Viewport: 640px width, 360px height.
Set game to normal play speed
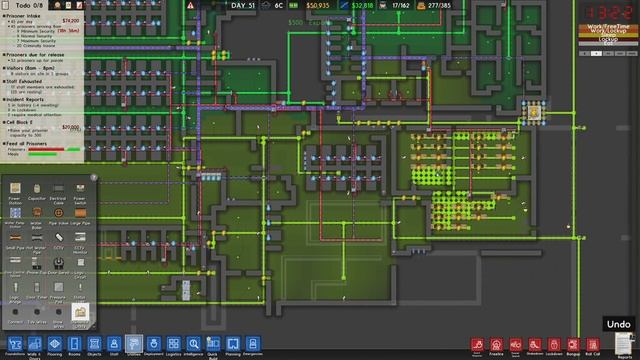(x=596, y=53)
